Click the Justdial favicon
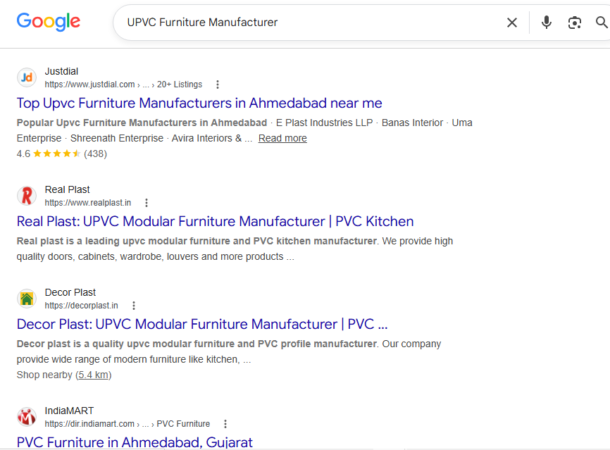The image size is (610, 450). click(26, 77)
